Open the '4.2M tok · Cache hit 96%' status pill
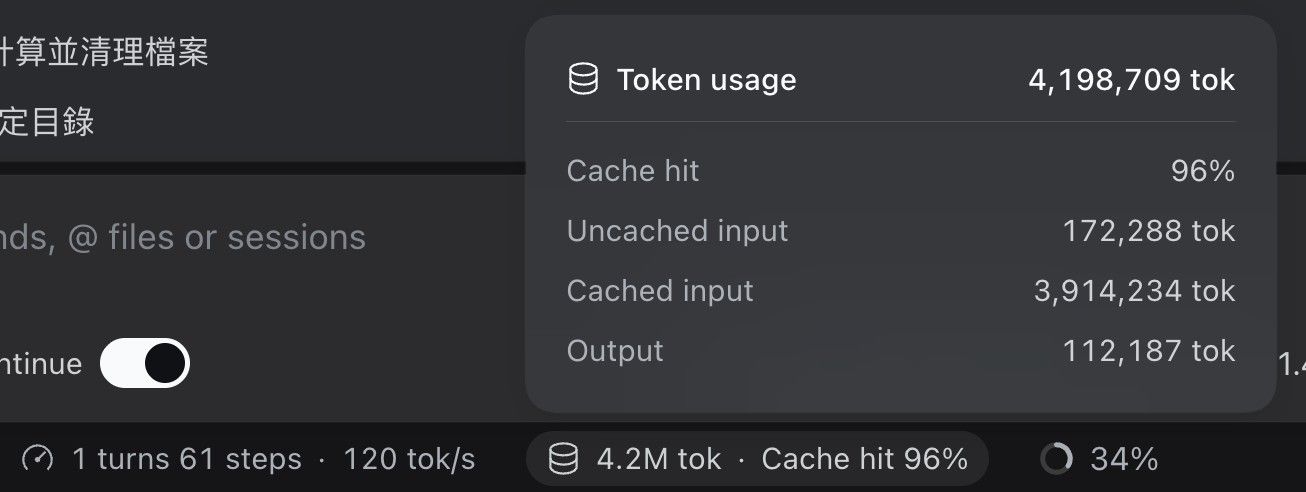The height and width of the screenshot is (492, 1306). 757,459
